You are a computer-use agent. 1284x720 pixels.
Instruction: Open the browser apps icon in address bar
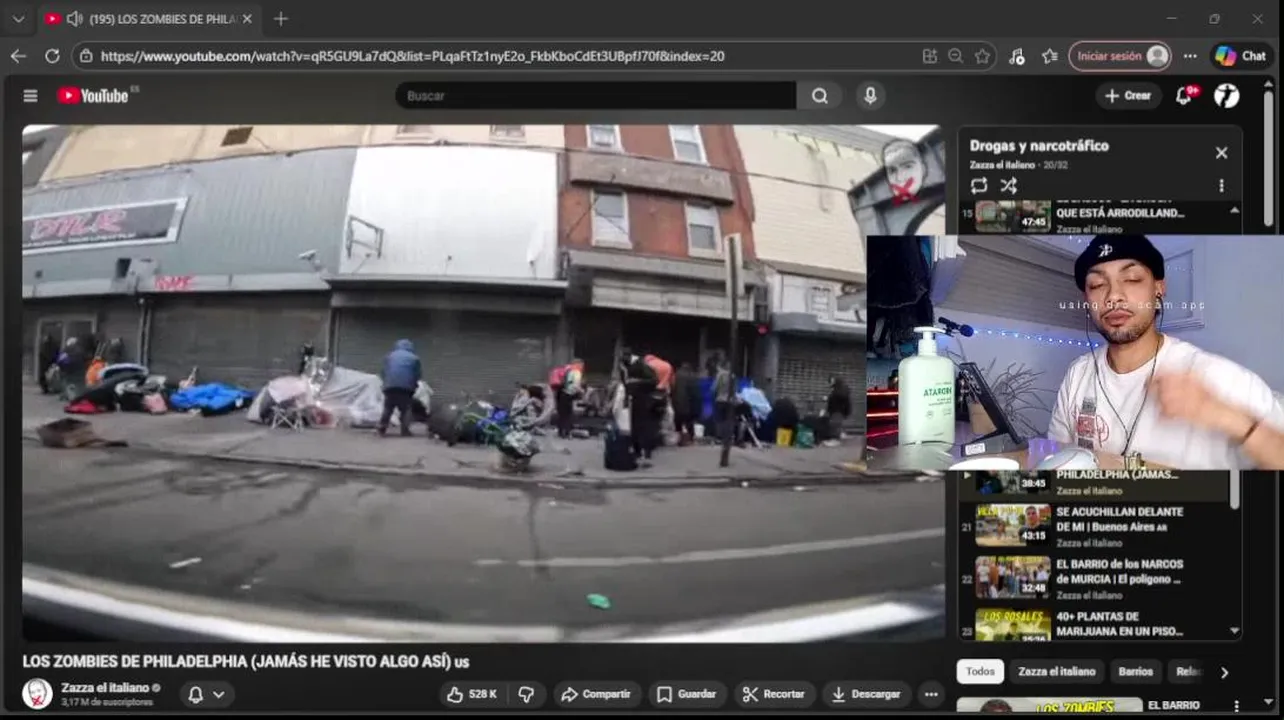(930, 56)
